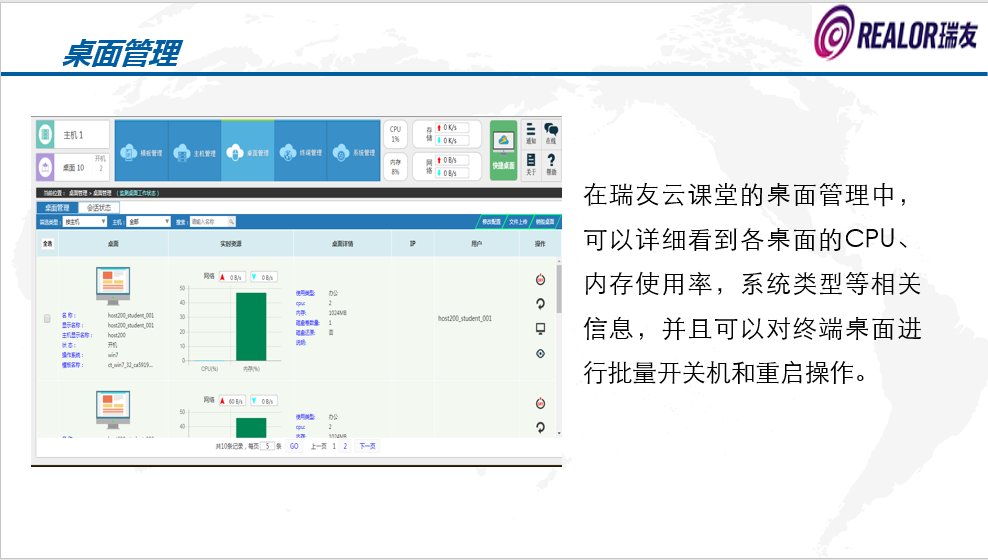Open 模板管理 template management module
Viewport: 988px width, 560px height.
click(x=141, y=152)
